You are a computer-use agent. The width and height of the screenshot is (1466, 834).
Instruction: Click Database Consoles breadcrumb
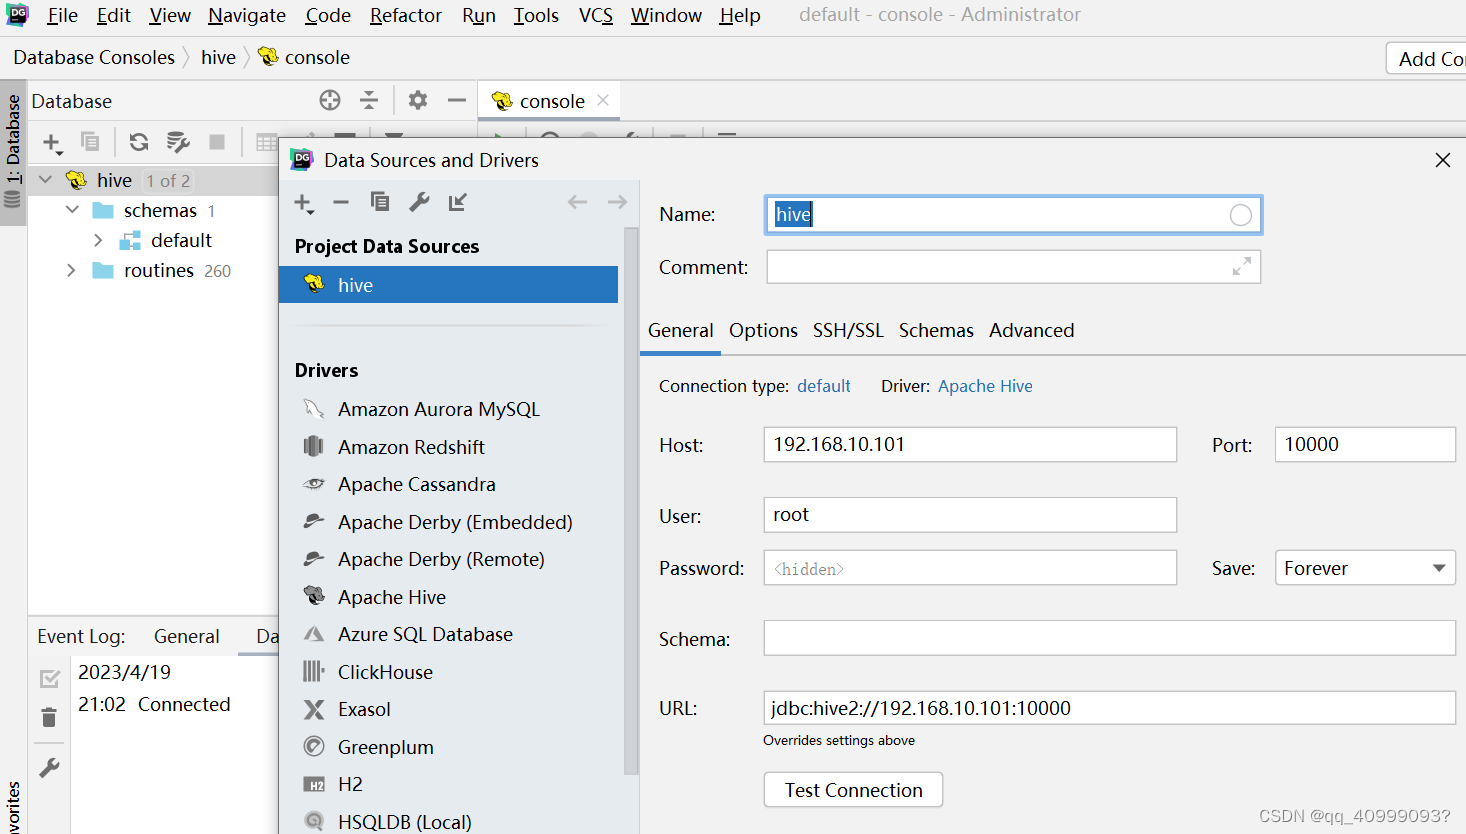click(94, 57)
